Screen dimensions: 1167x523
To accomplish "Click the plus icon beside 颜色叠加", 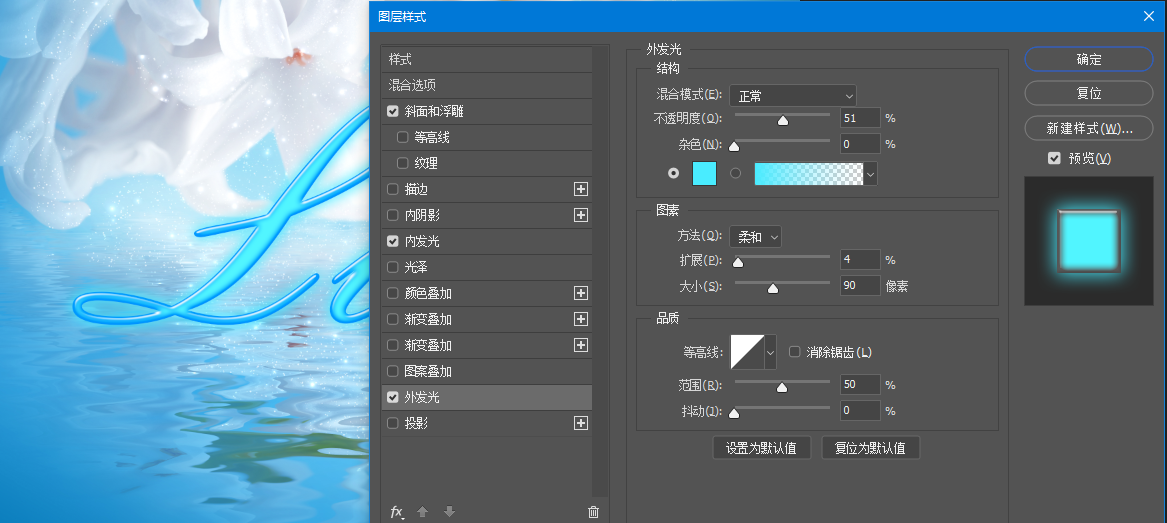I will [581, 293].
